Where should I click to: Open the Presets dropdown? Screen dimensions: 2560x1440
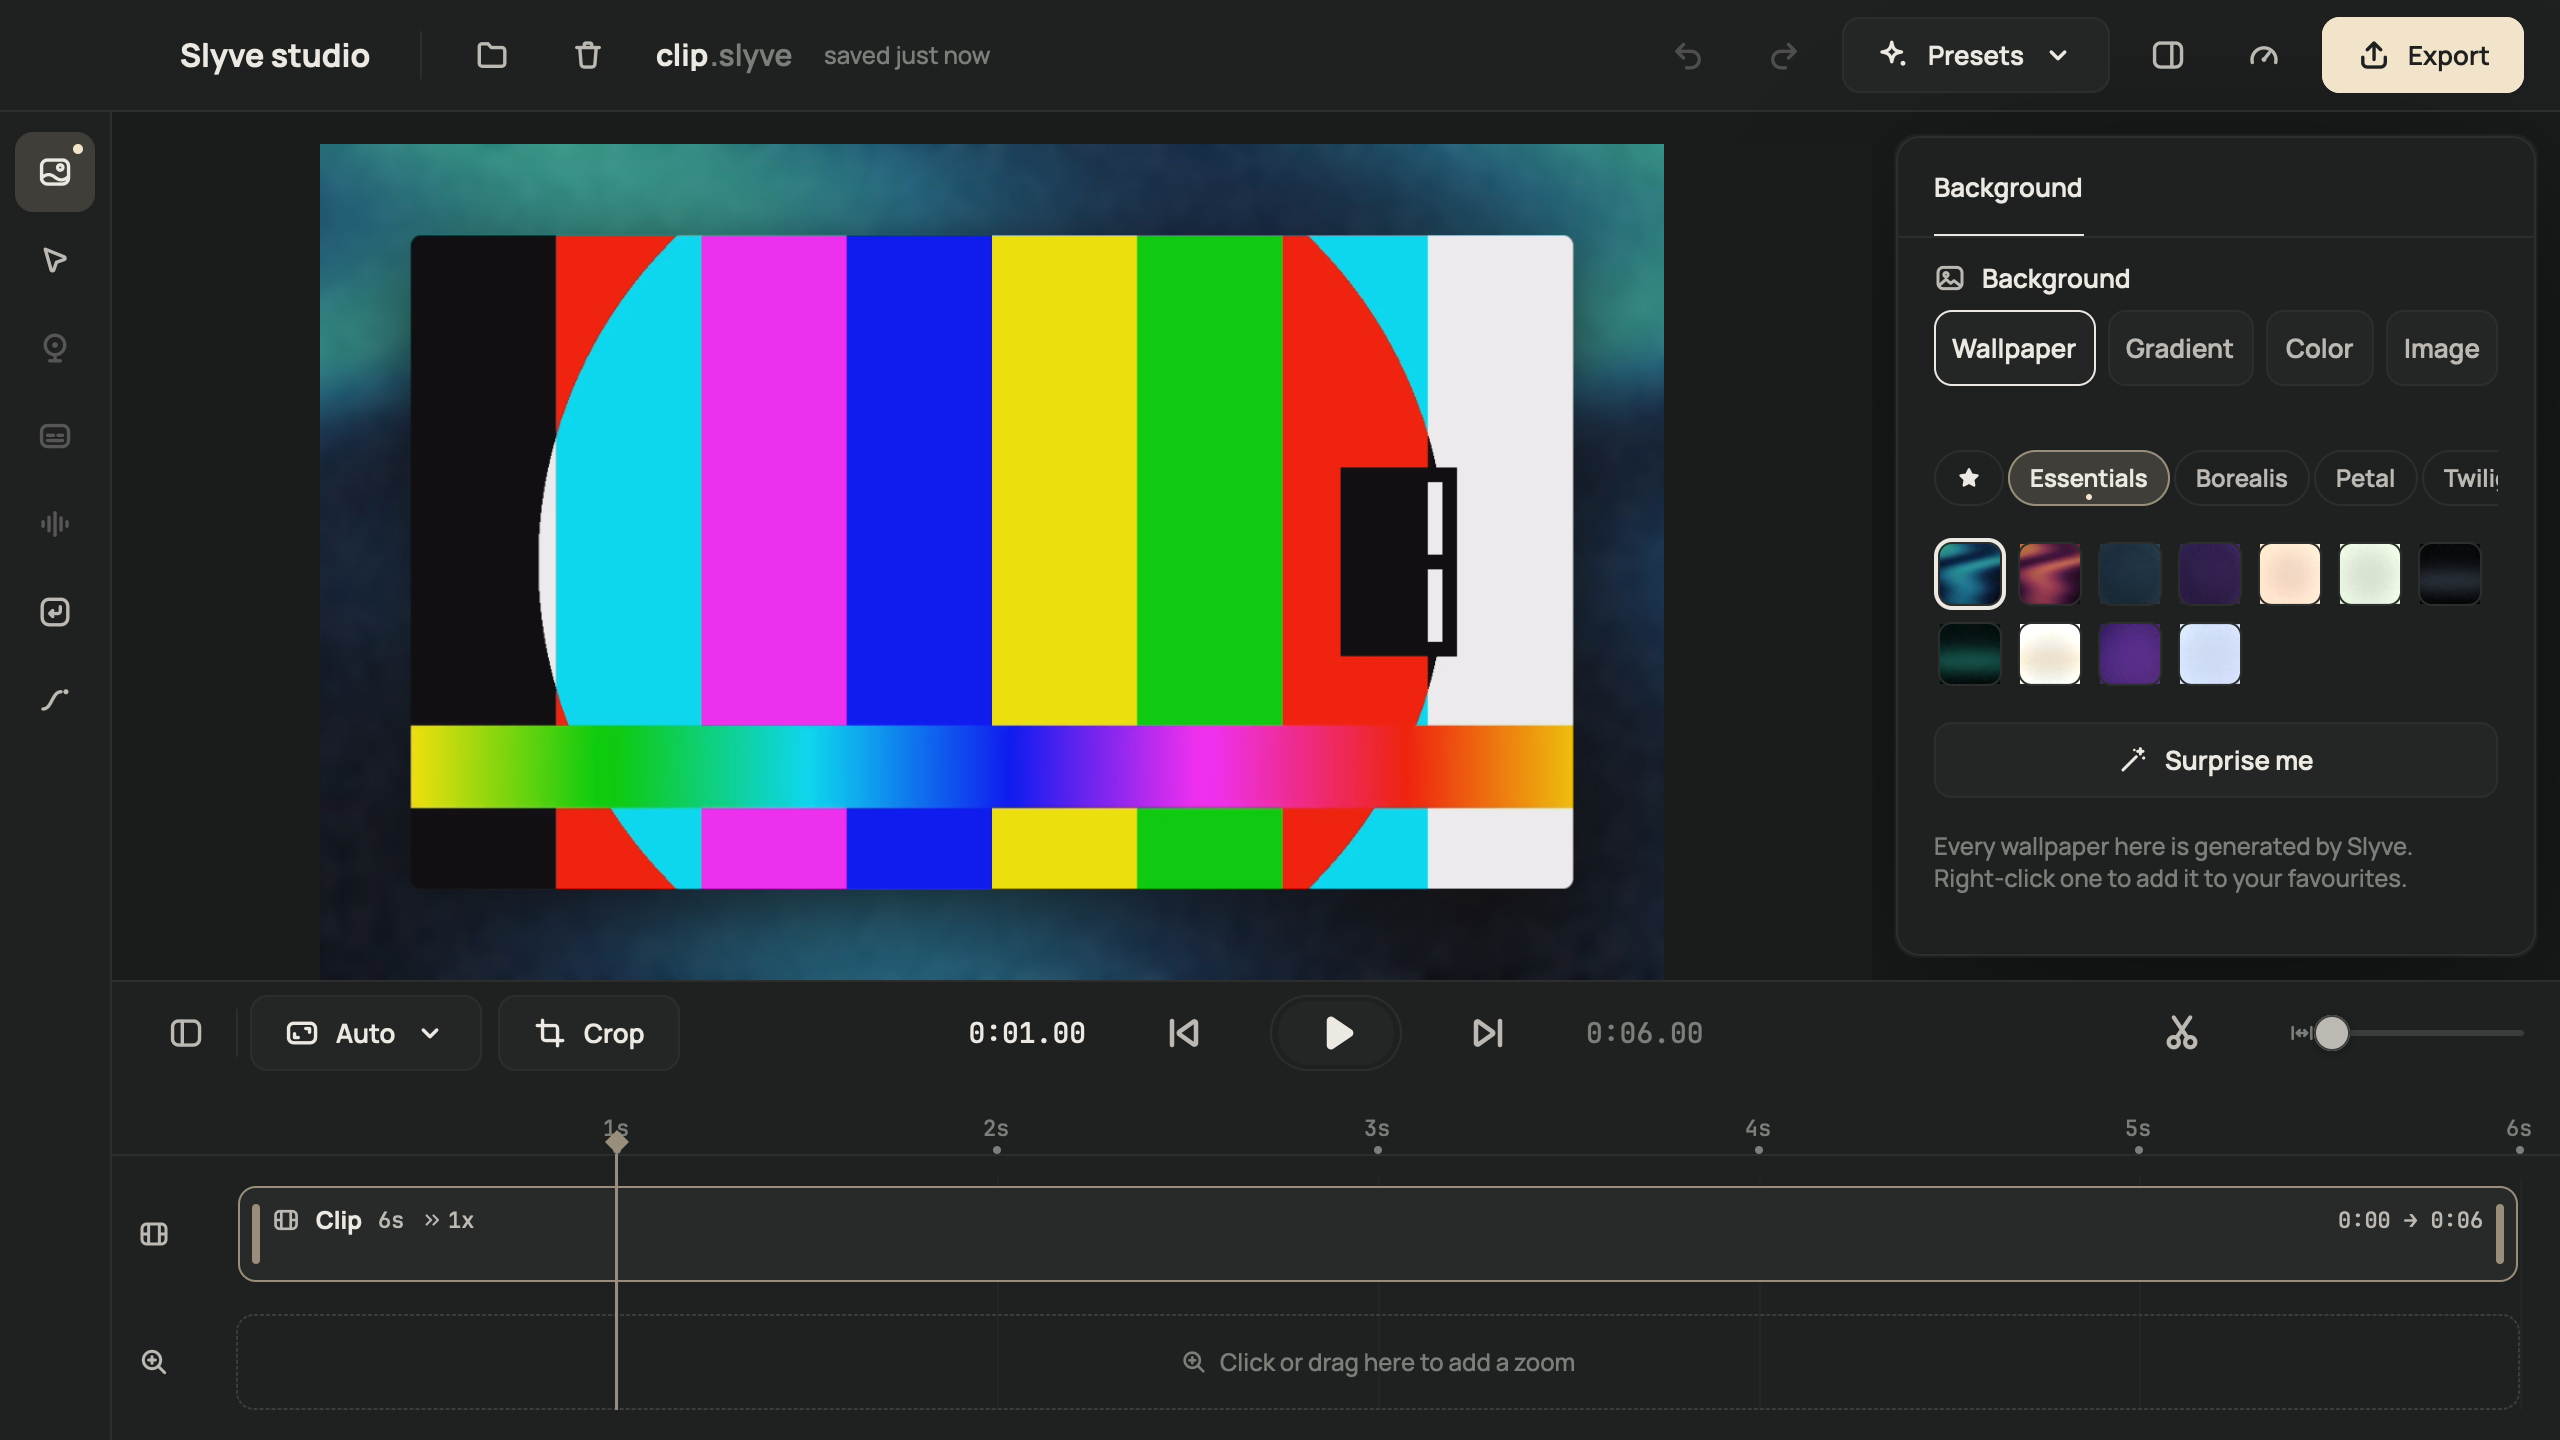tap(1975, 55)
